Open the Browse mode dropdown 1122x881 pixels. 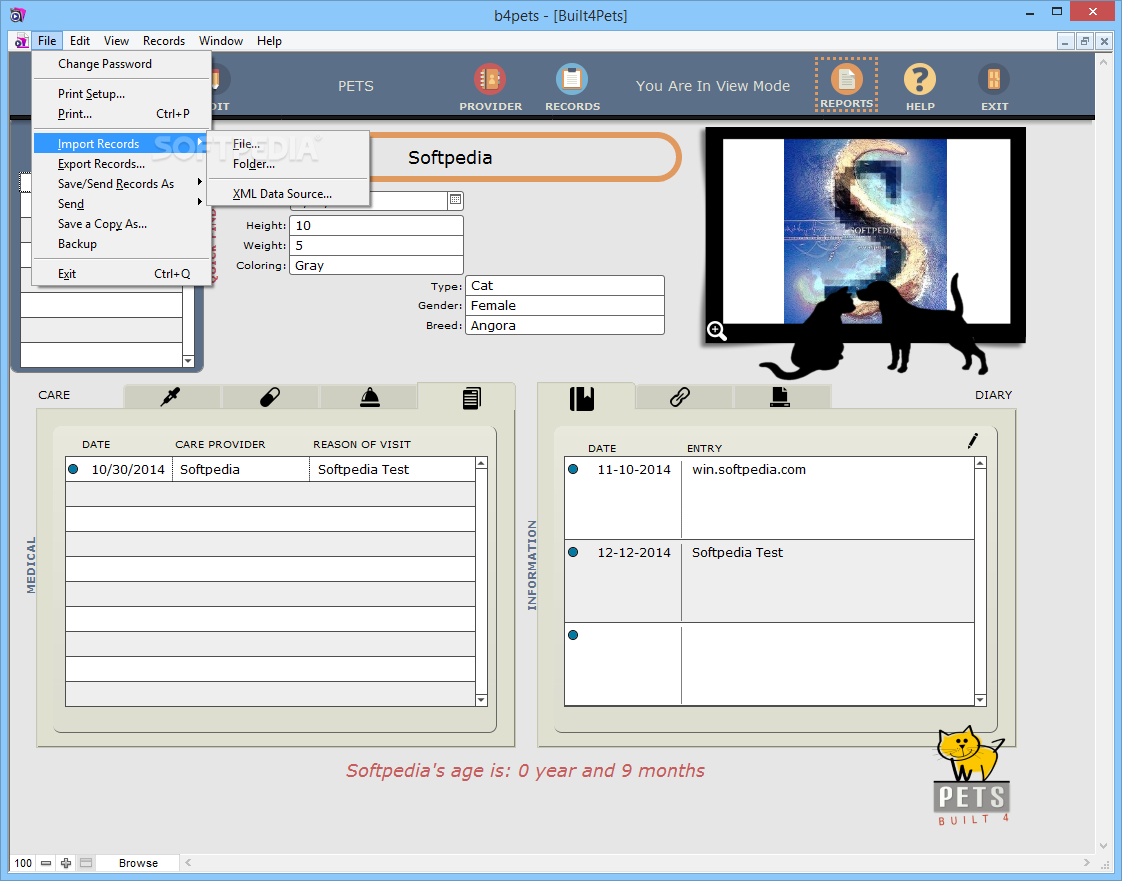(138, 863)
